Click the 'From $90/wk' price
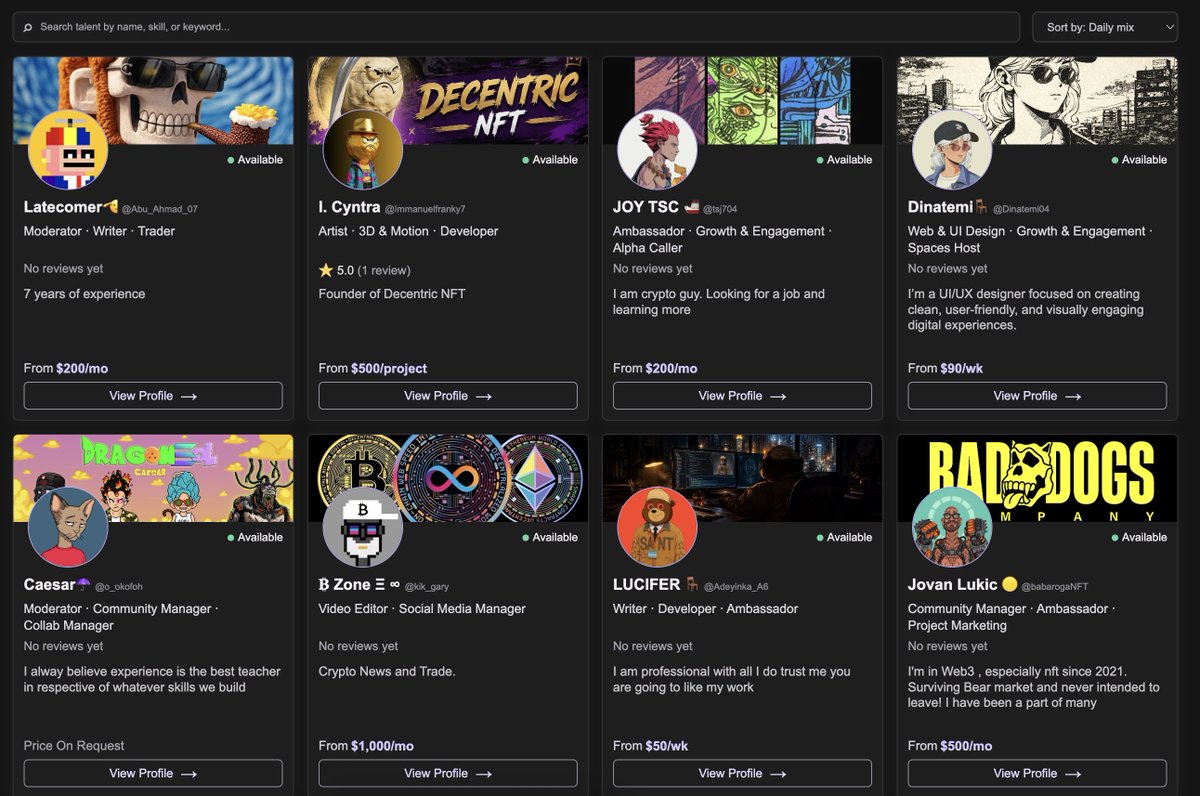This screenshot has height=796, width=1200. pyautogui.click(x=945, y=368)
